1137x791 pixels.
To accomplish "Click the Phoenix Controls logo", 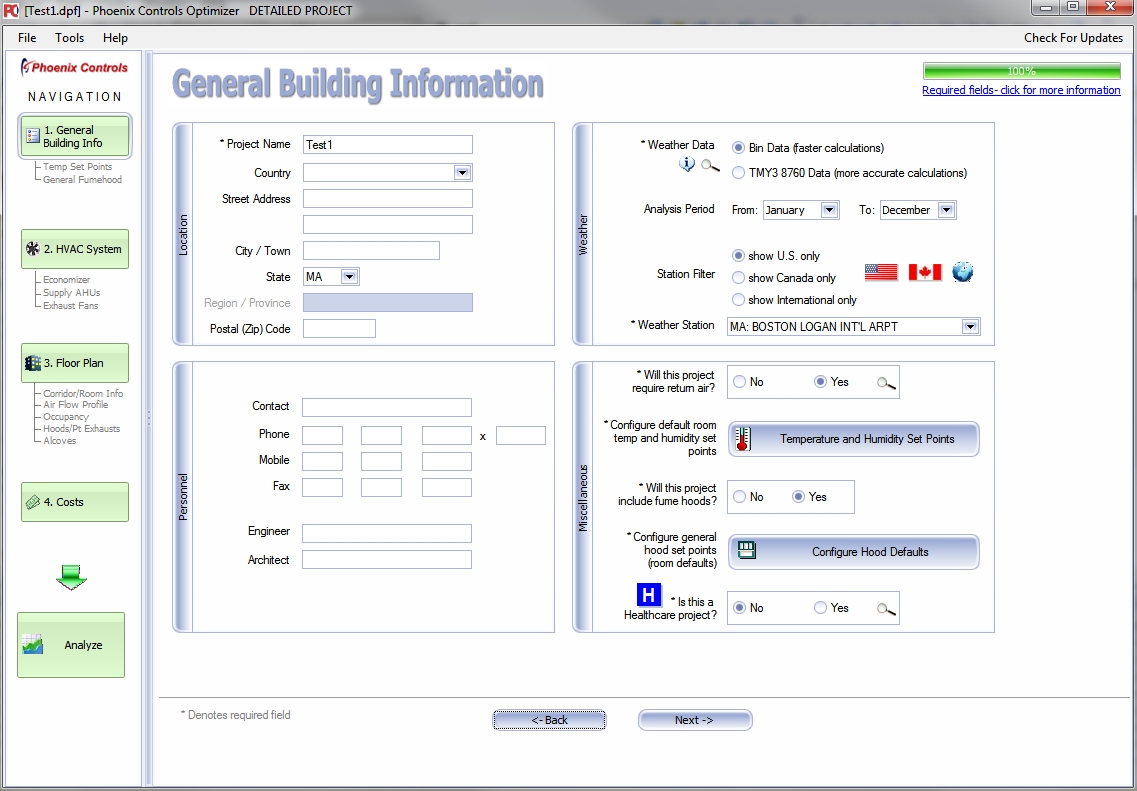I will click(x=75, y=67).
